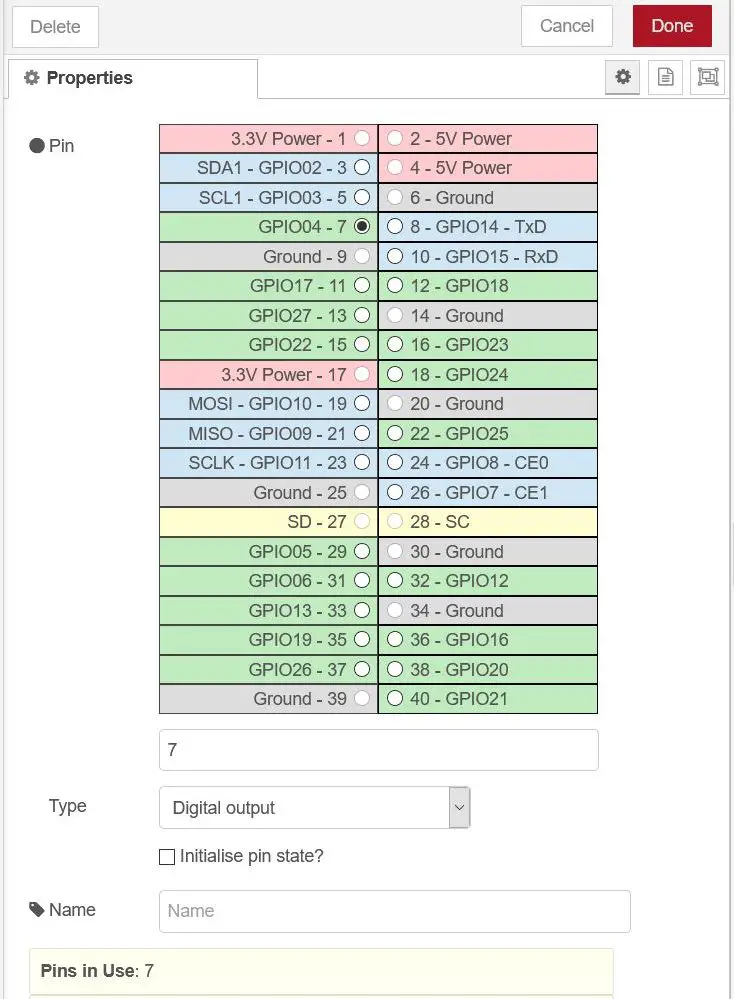Screen dimensions: 734x999
Task: Enable Initialise pin state checkbox
Action: 167,857
